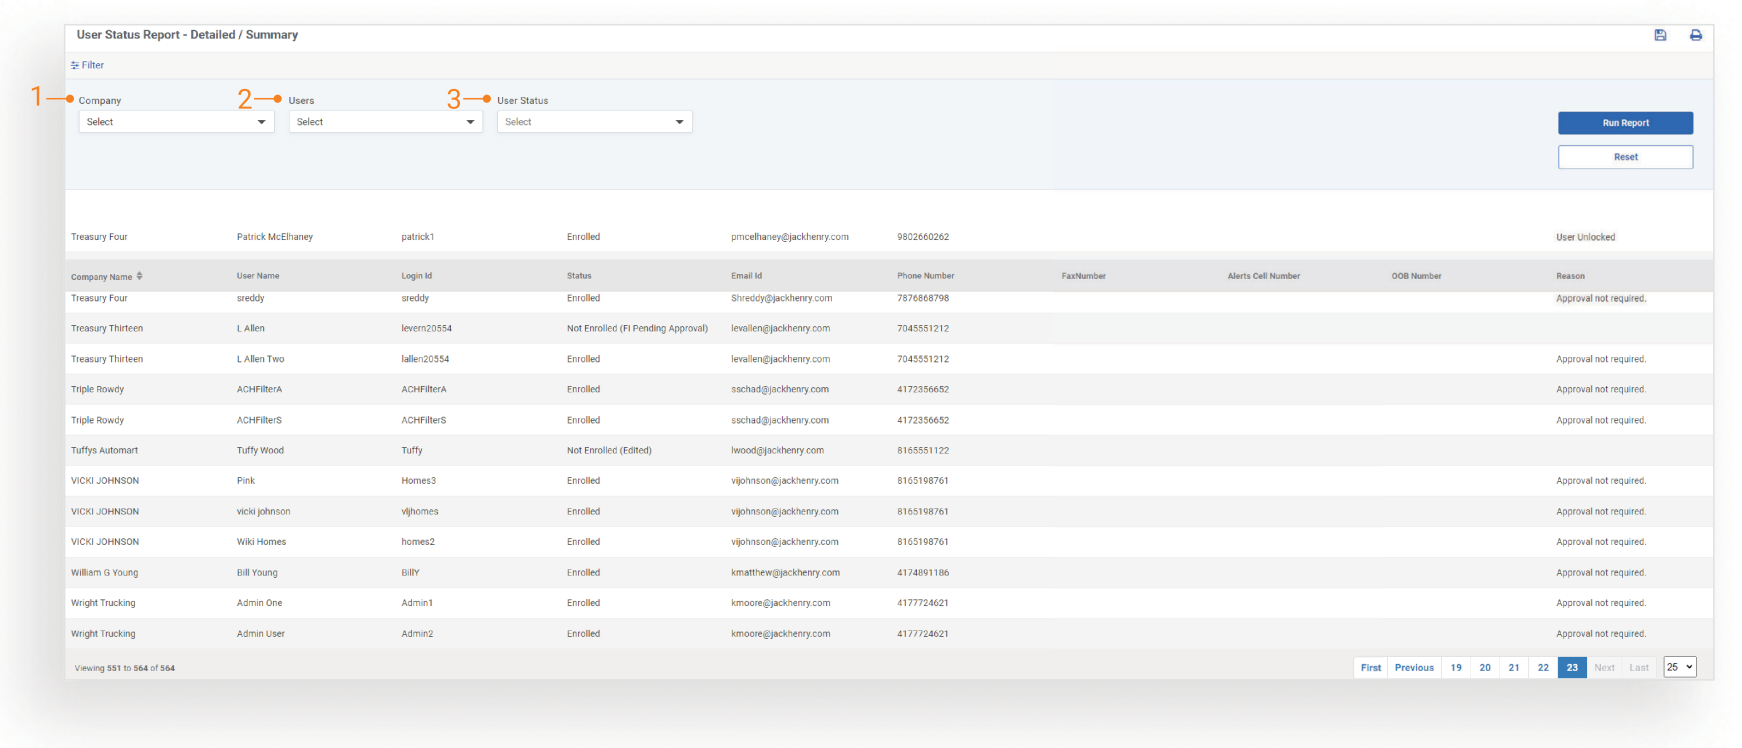Screen dimensions: 1742x748
Task: Jump to page 19
Action: coord(1456,668)
